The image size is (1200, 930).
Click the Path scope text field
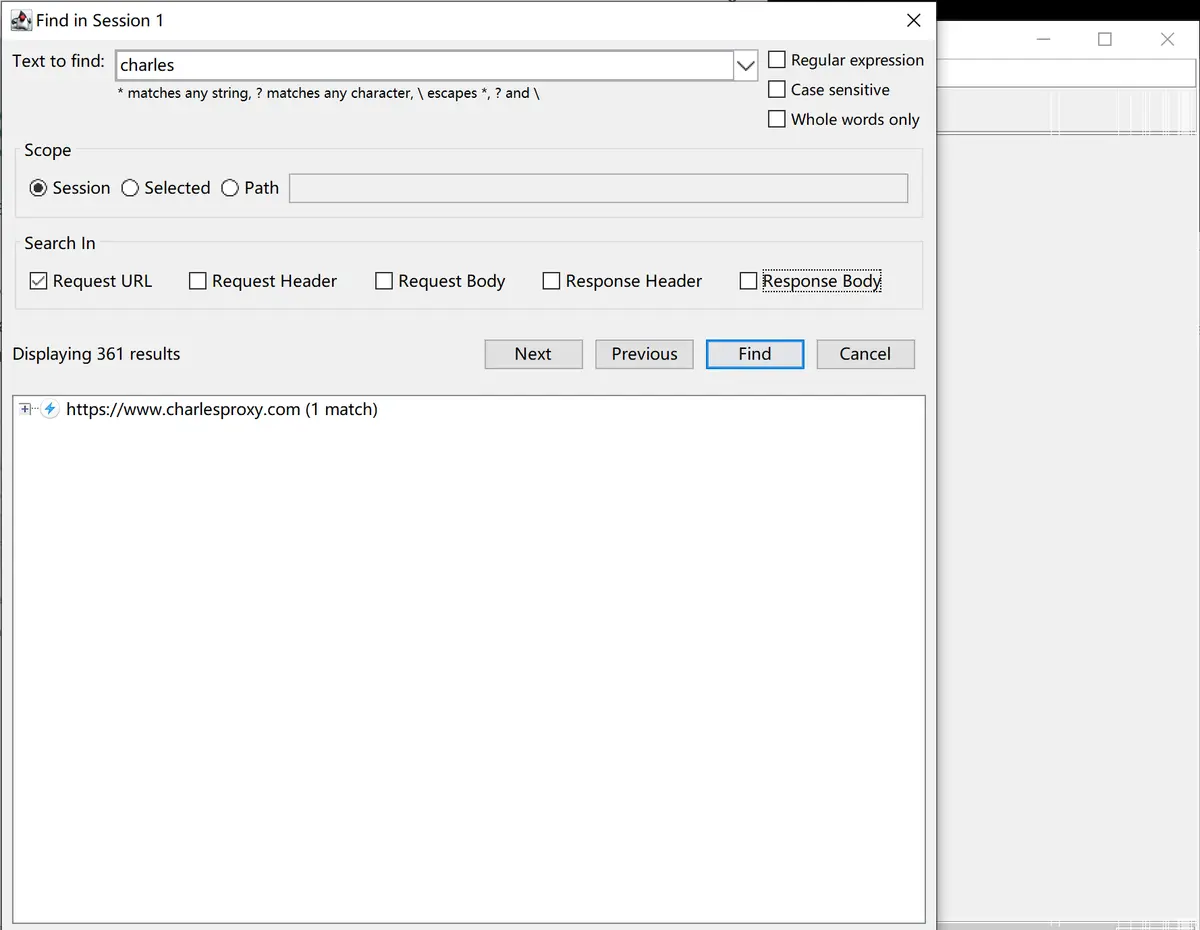tap(598, 188)
